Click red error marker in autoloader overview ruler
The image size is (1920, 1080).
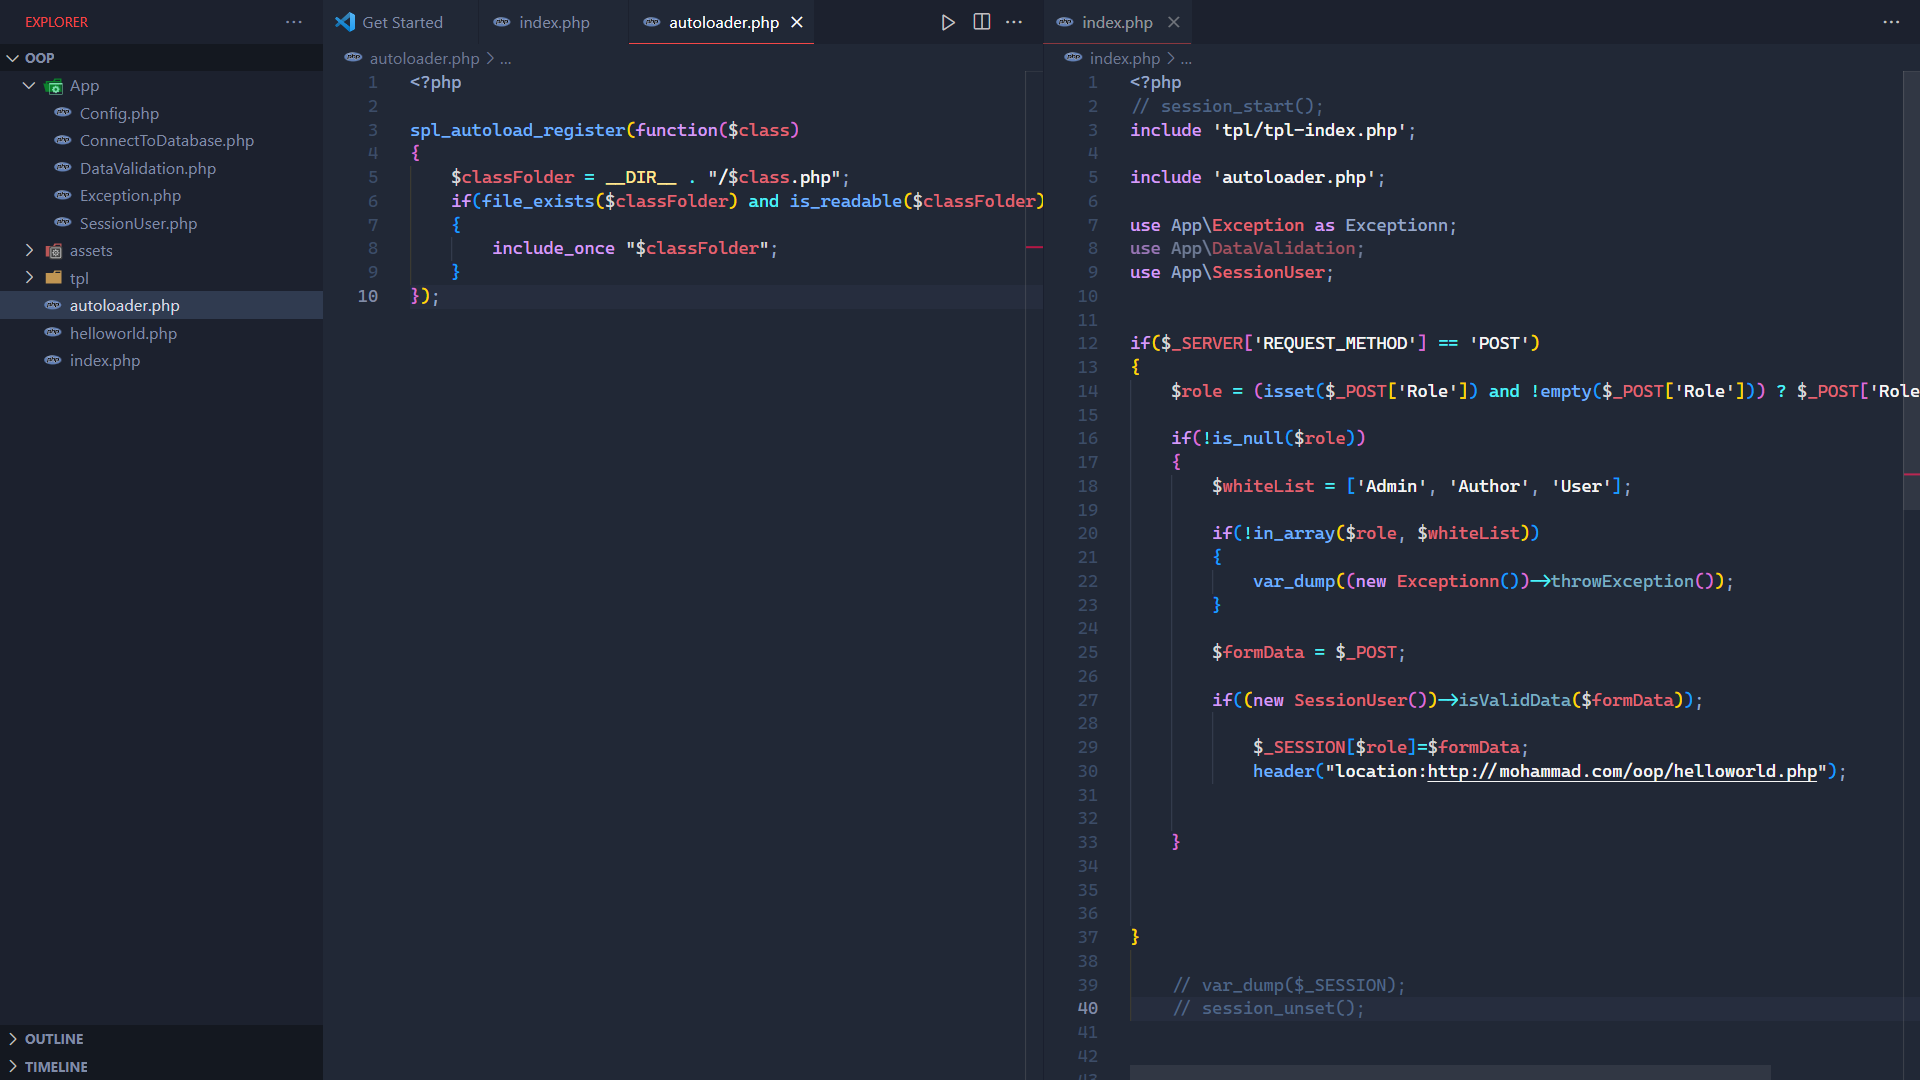1034,247
